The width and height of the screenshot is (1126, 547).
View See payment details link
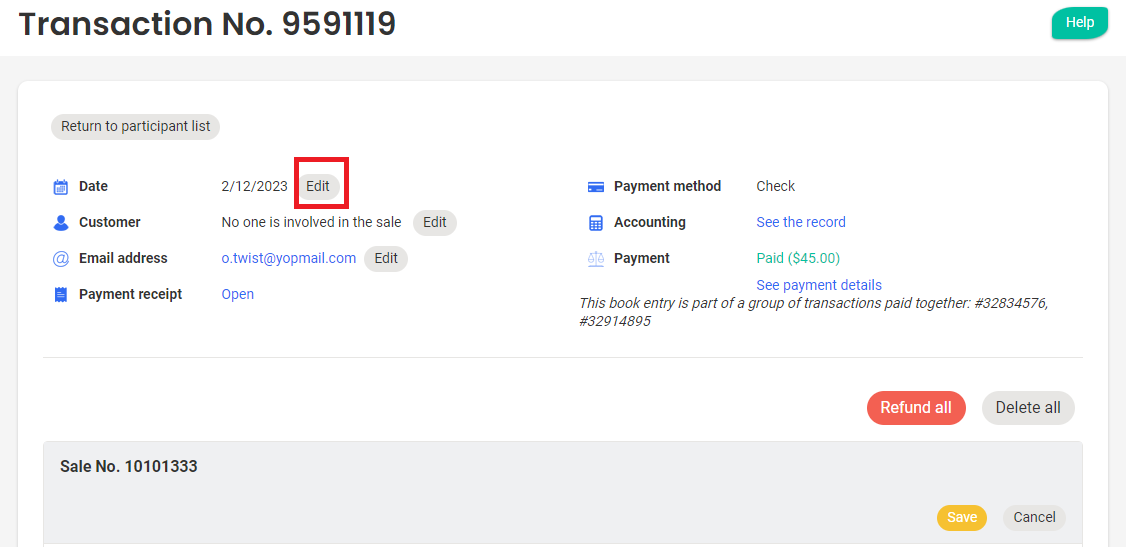pos(819,285)
